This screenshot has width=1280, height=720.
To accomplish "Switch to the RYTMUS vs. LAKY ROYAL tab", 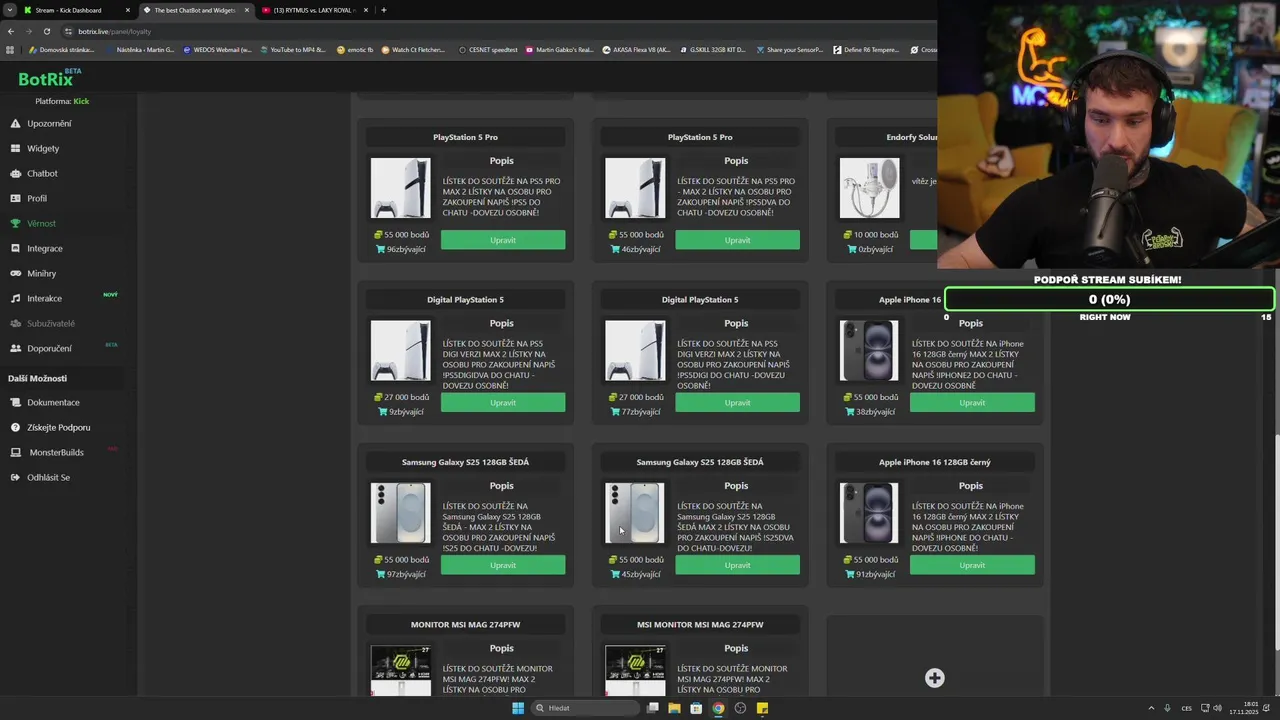I will pos(314,10).
